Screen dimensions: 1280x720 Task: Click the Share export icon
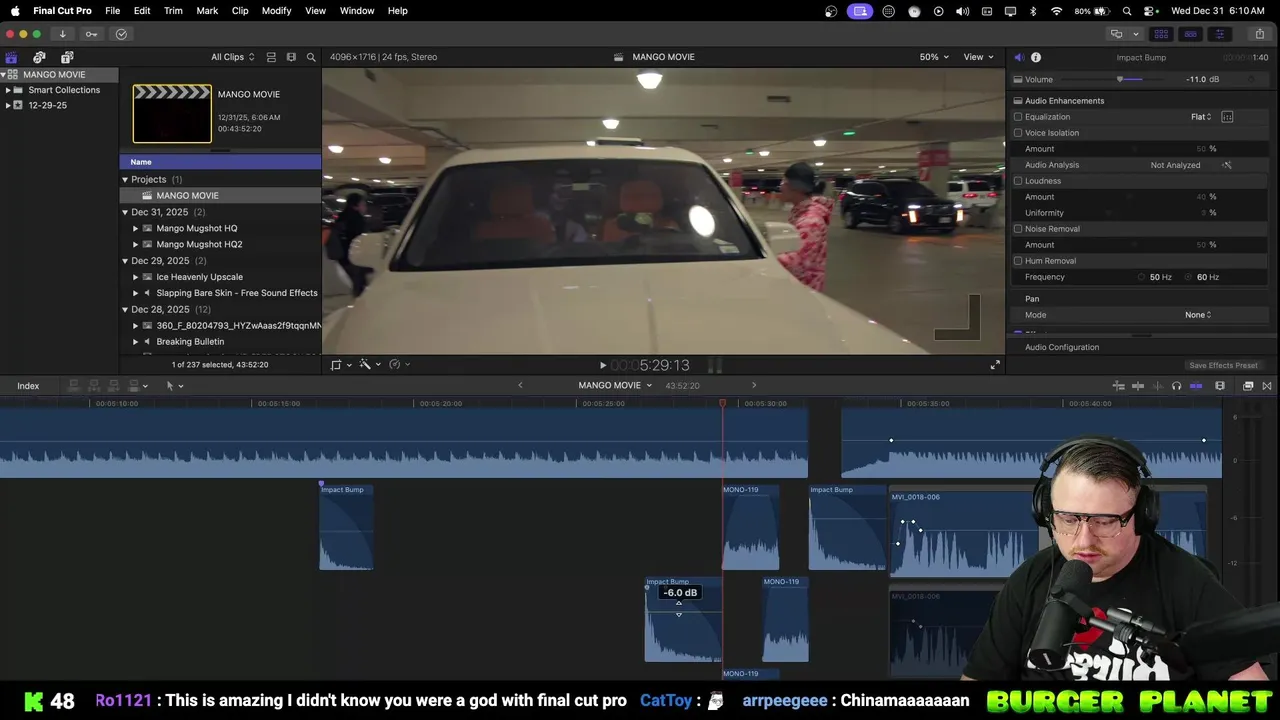(1260, 34)
